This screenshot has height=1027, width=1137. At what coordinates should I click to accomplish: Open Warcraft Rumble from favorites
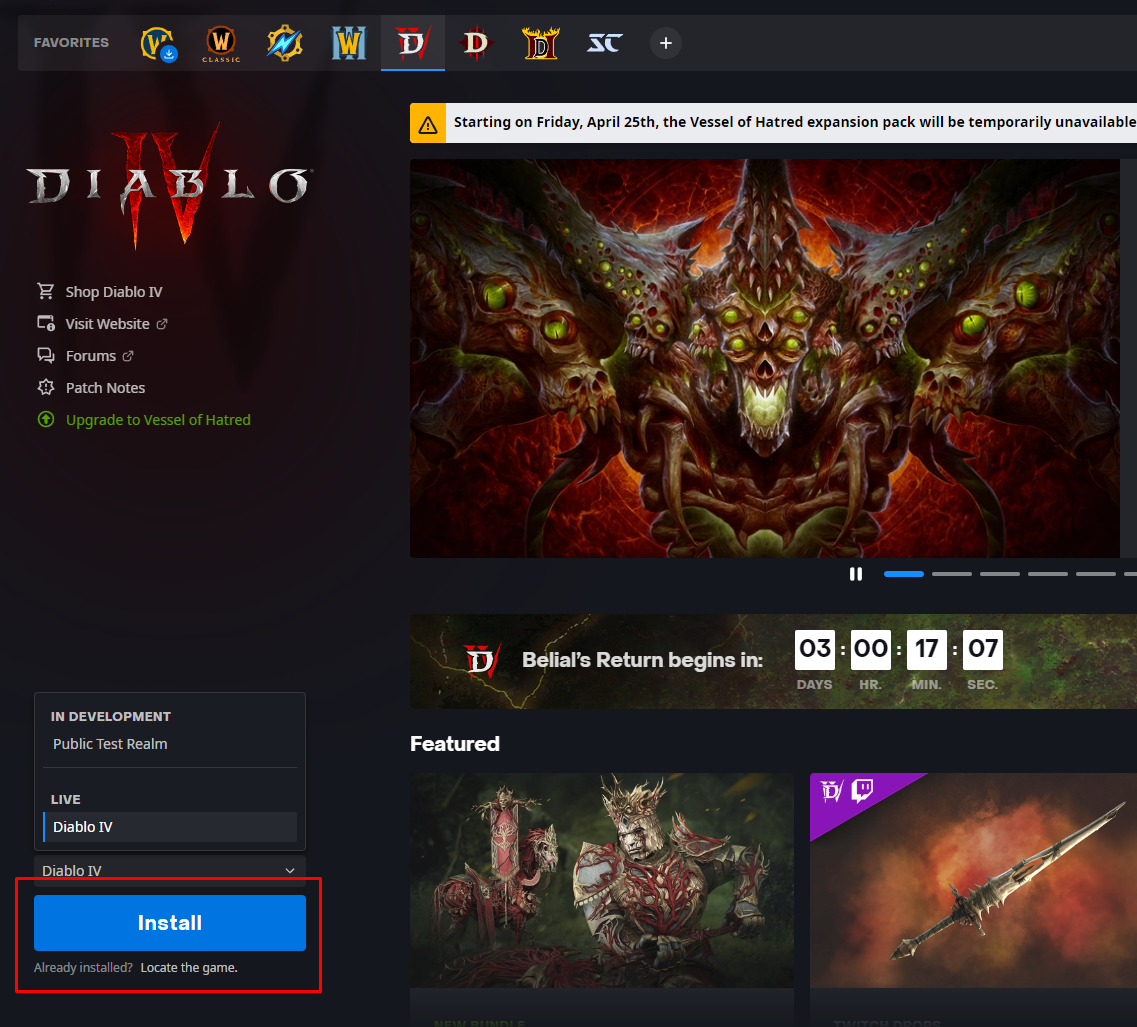(x=284, y=43)
